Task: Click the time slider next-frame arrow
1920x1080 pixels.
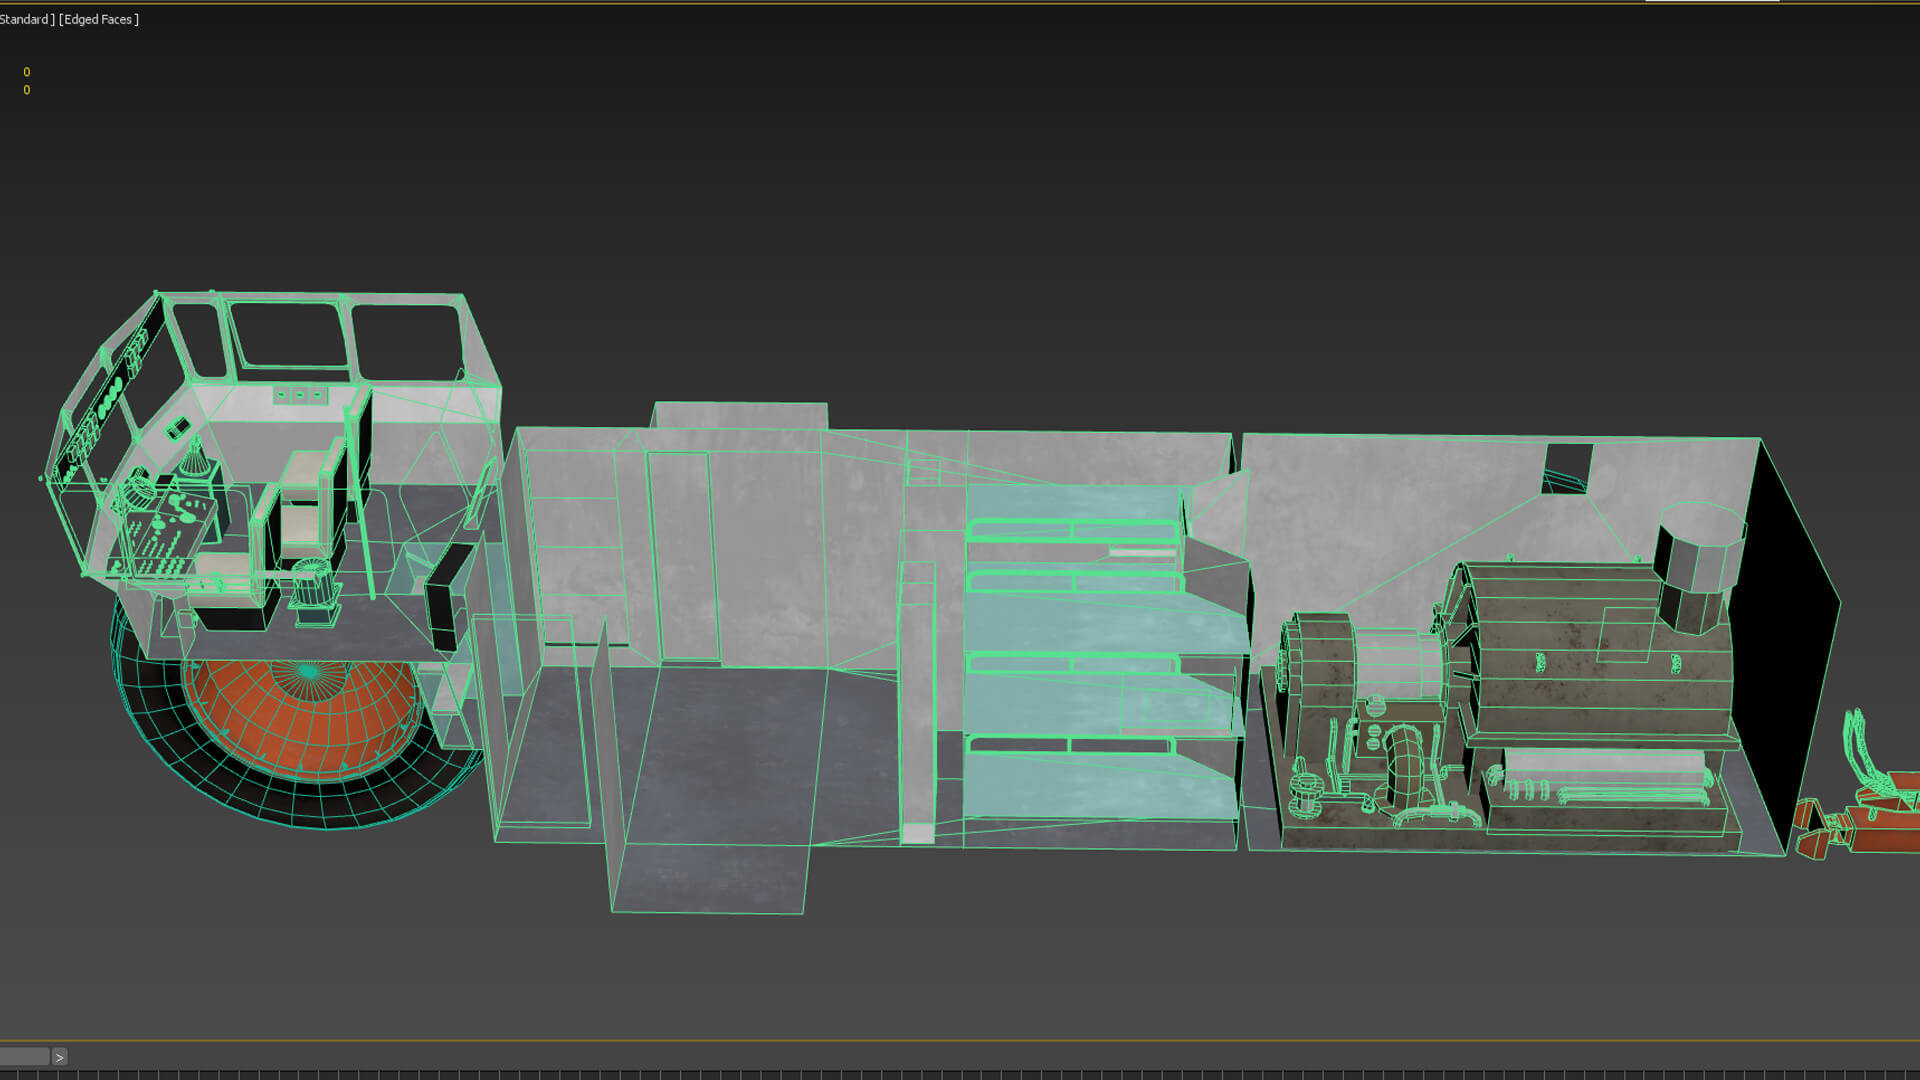Action: click(x=59, y=1057)
